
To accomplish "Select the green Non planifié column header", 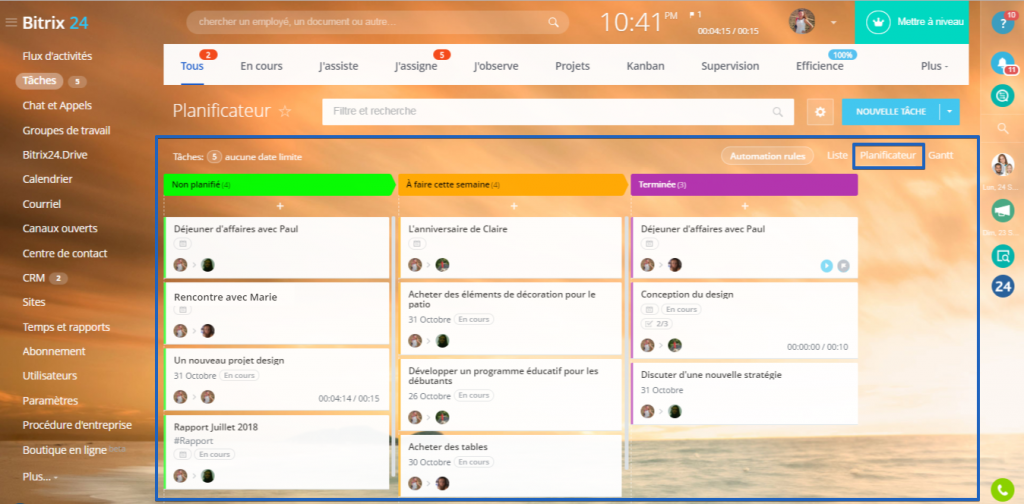I will (x=280, y=185).
